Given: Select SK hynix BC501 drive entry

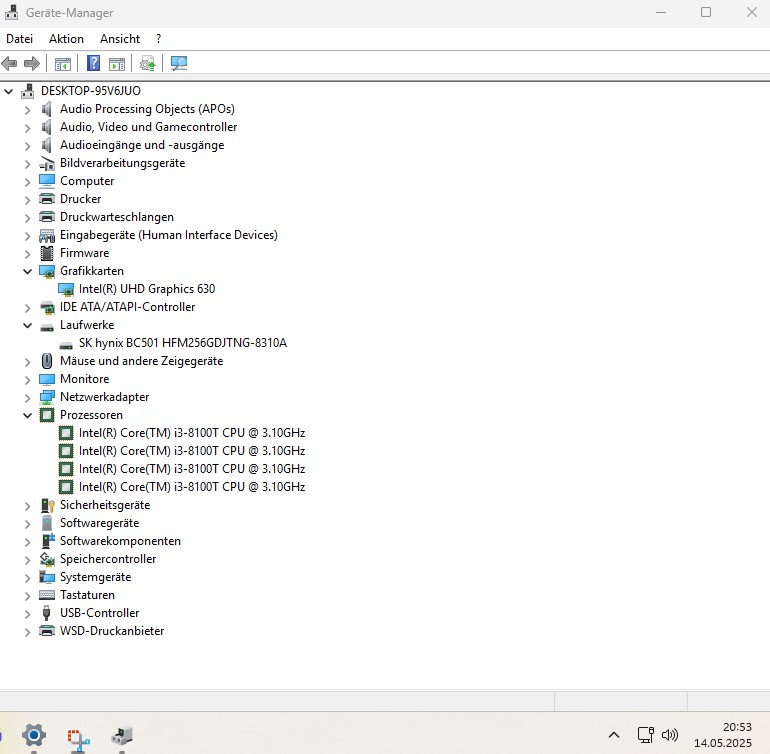Looking at the screenshot, I should click(182, 343).
